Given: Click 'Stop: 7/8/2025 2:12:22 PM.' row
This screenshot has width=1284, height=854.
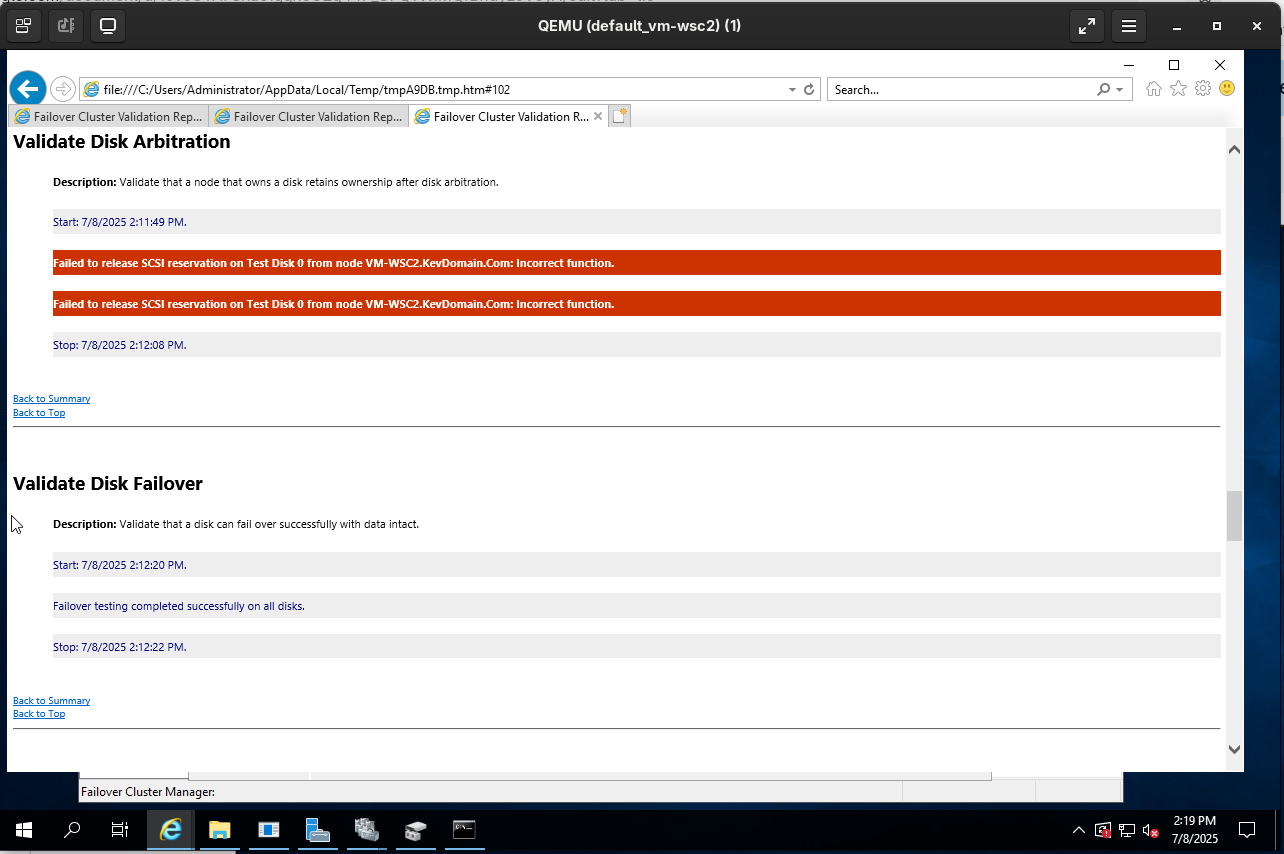Looking at the screenshot, I should point(637,647).
